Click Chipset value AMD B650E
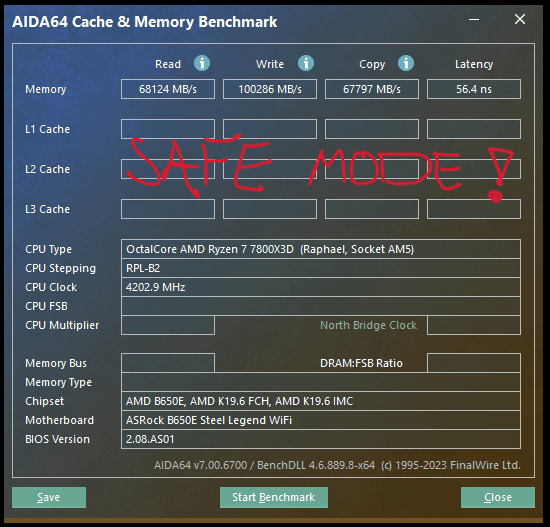Screen dimensions: 550x527 pos(321,401)
